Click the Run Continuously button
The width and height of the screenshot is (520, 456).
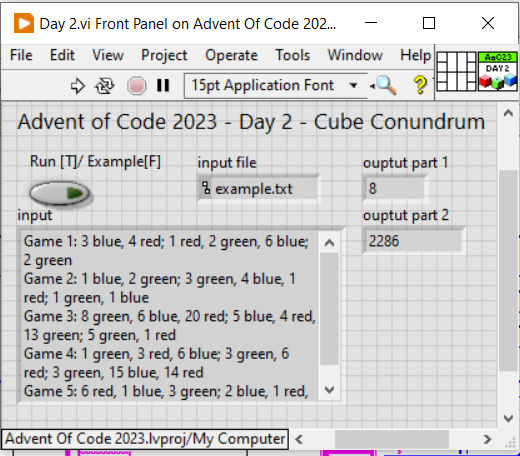point(105,86)
